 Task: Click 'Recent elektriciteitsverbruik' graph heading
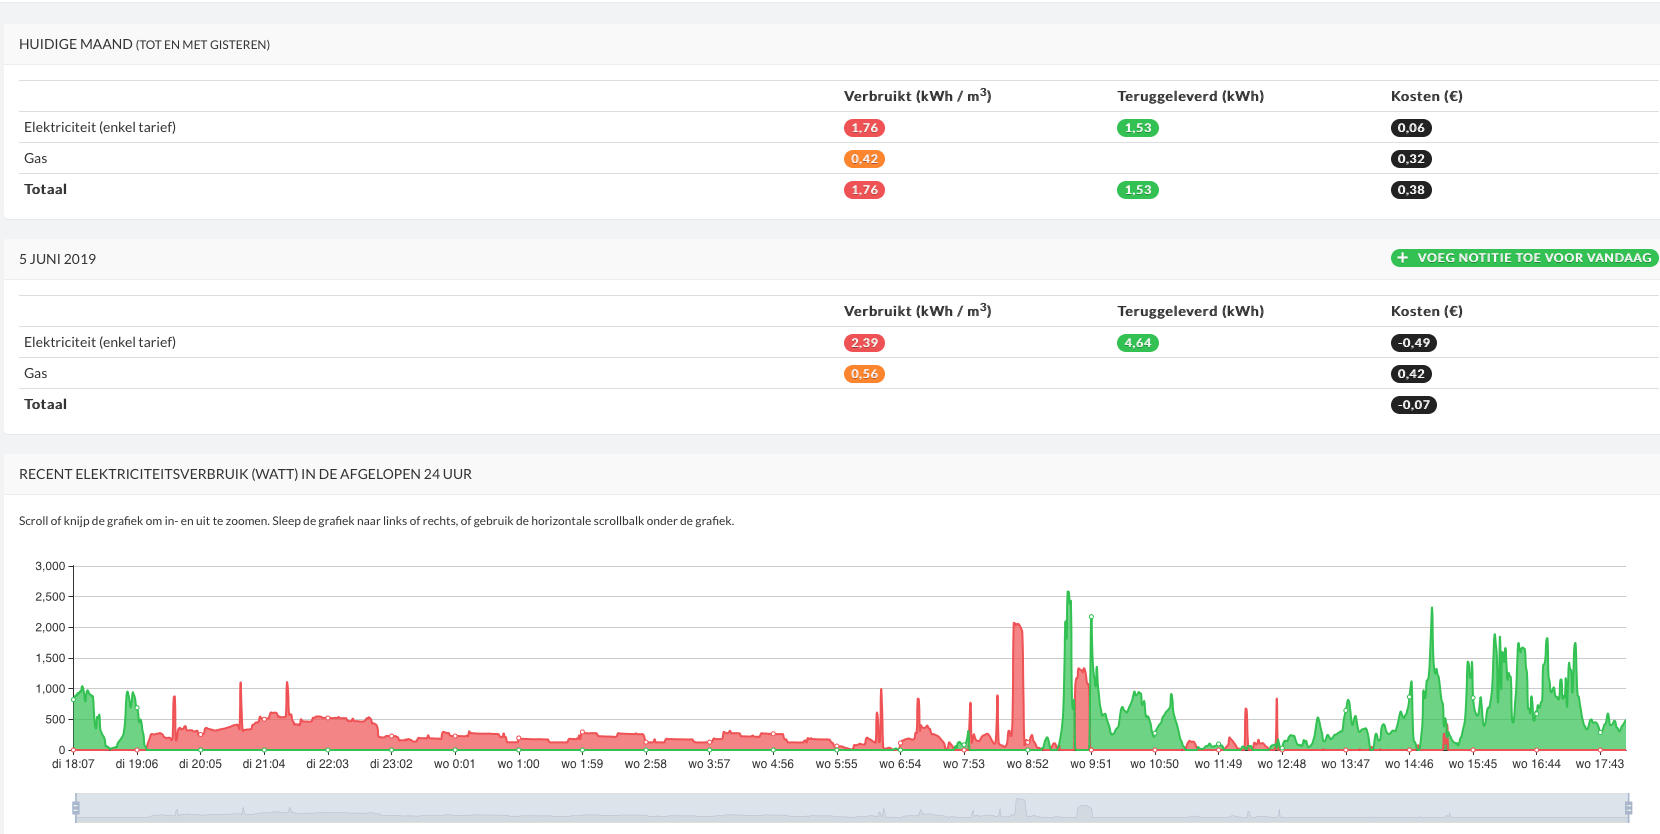tap(245, 474)
